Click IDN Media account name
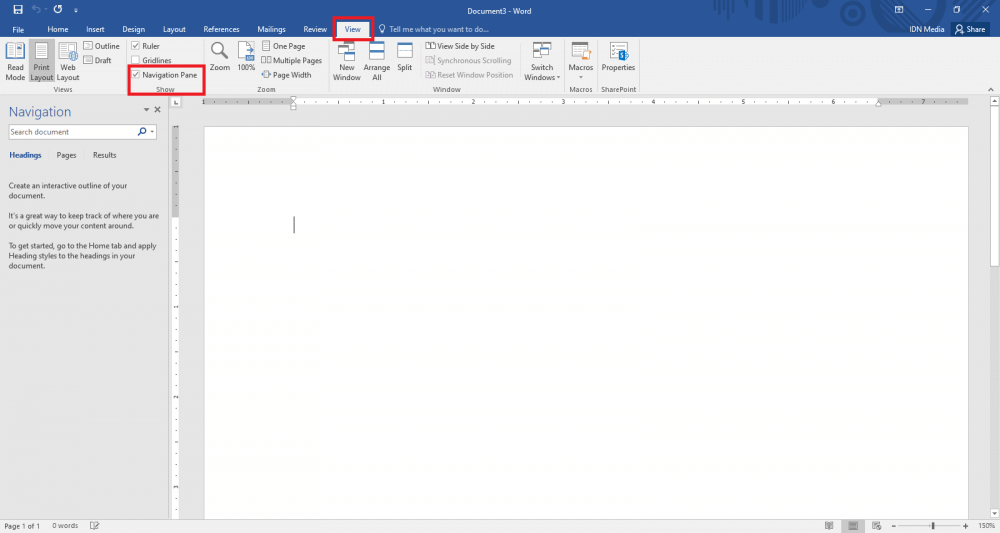 pos(927,29)
